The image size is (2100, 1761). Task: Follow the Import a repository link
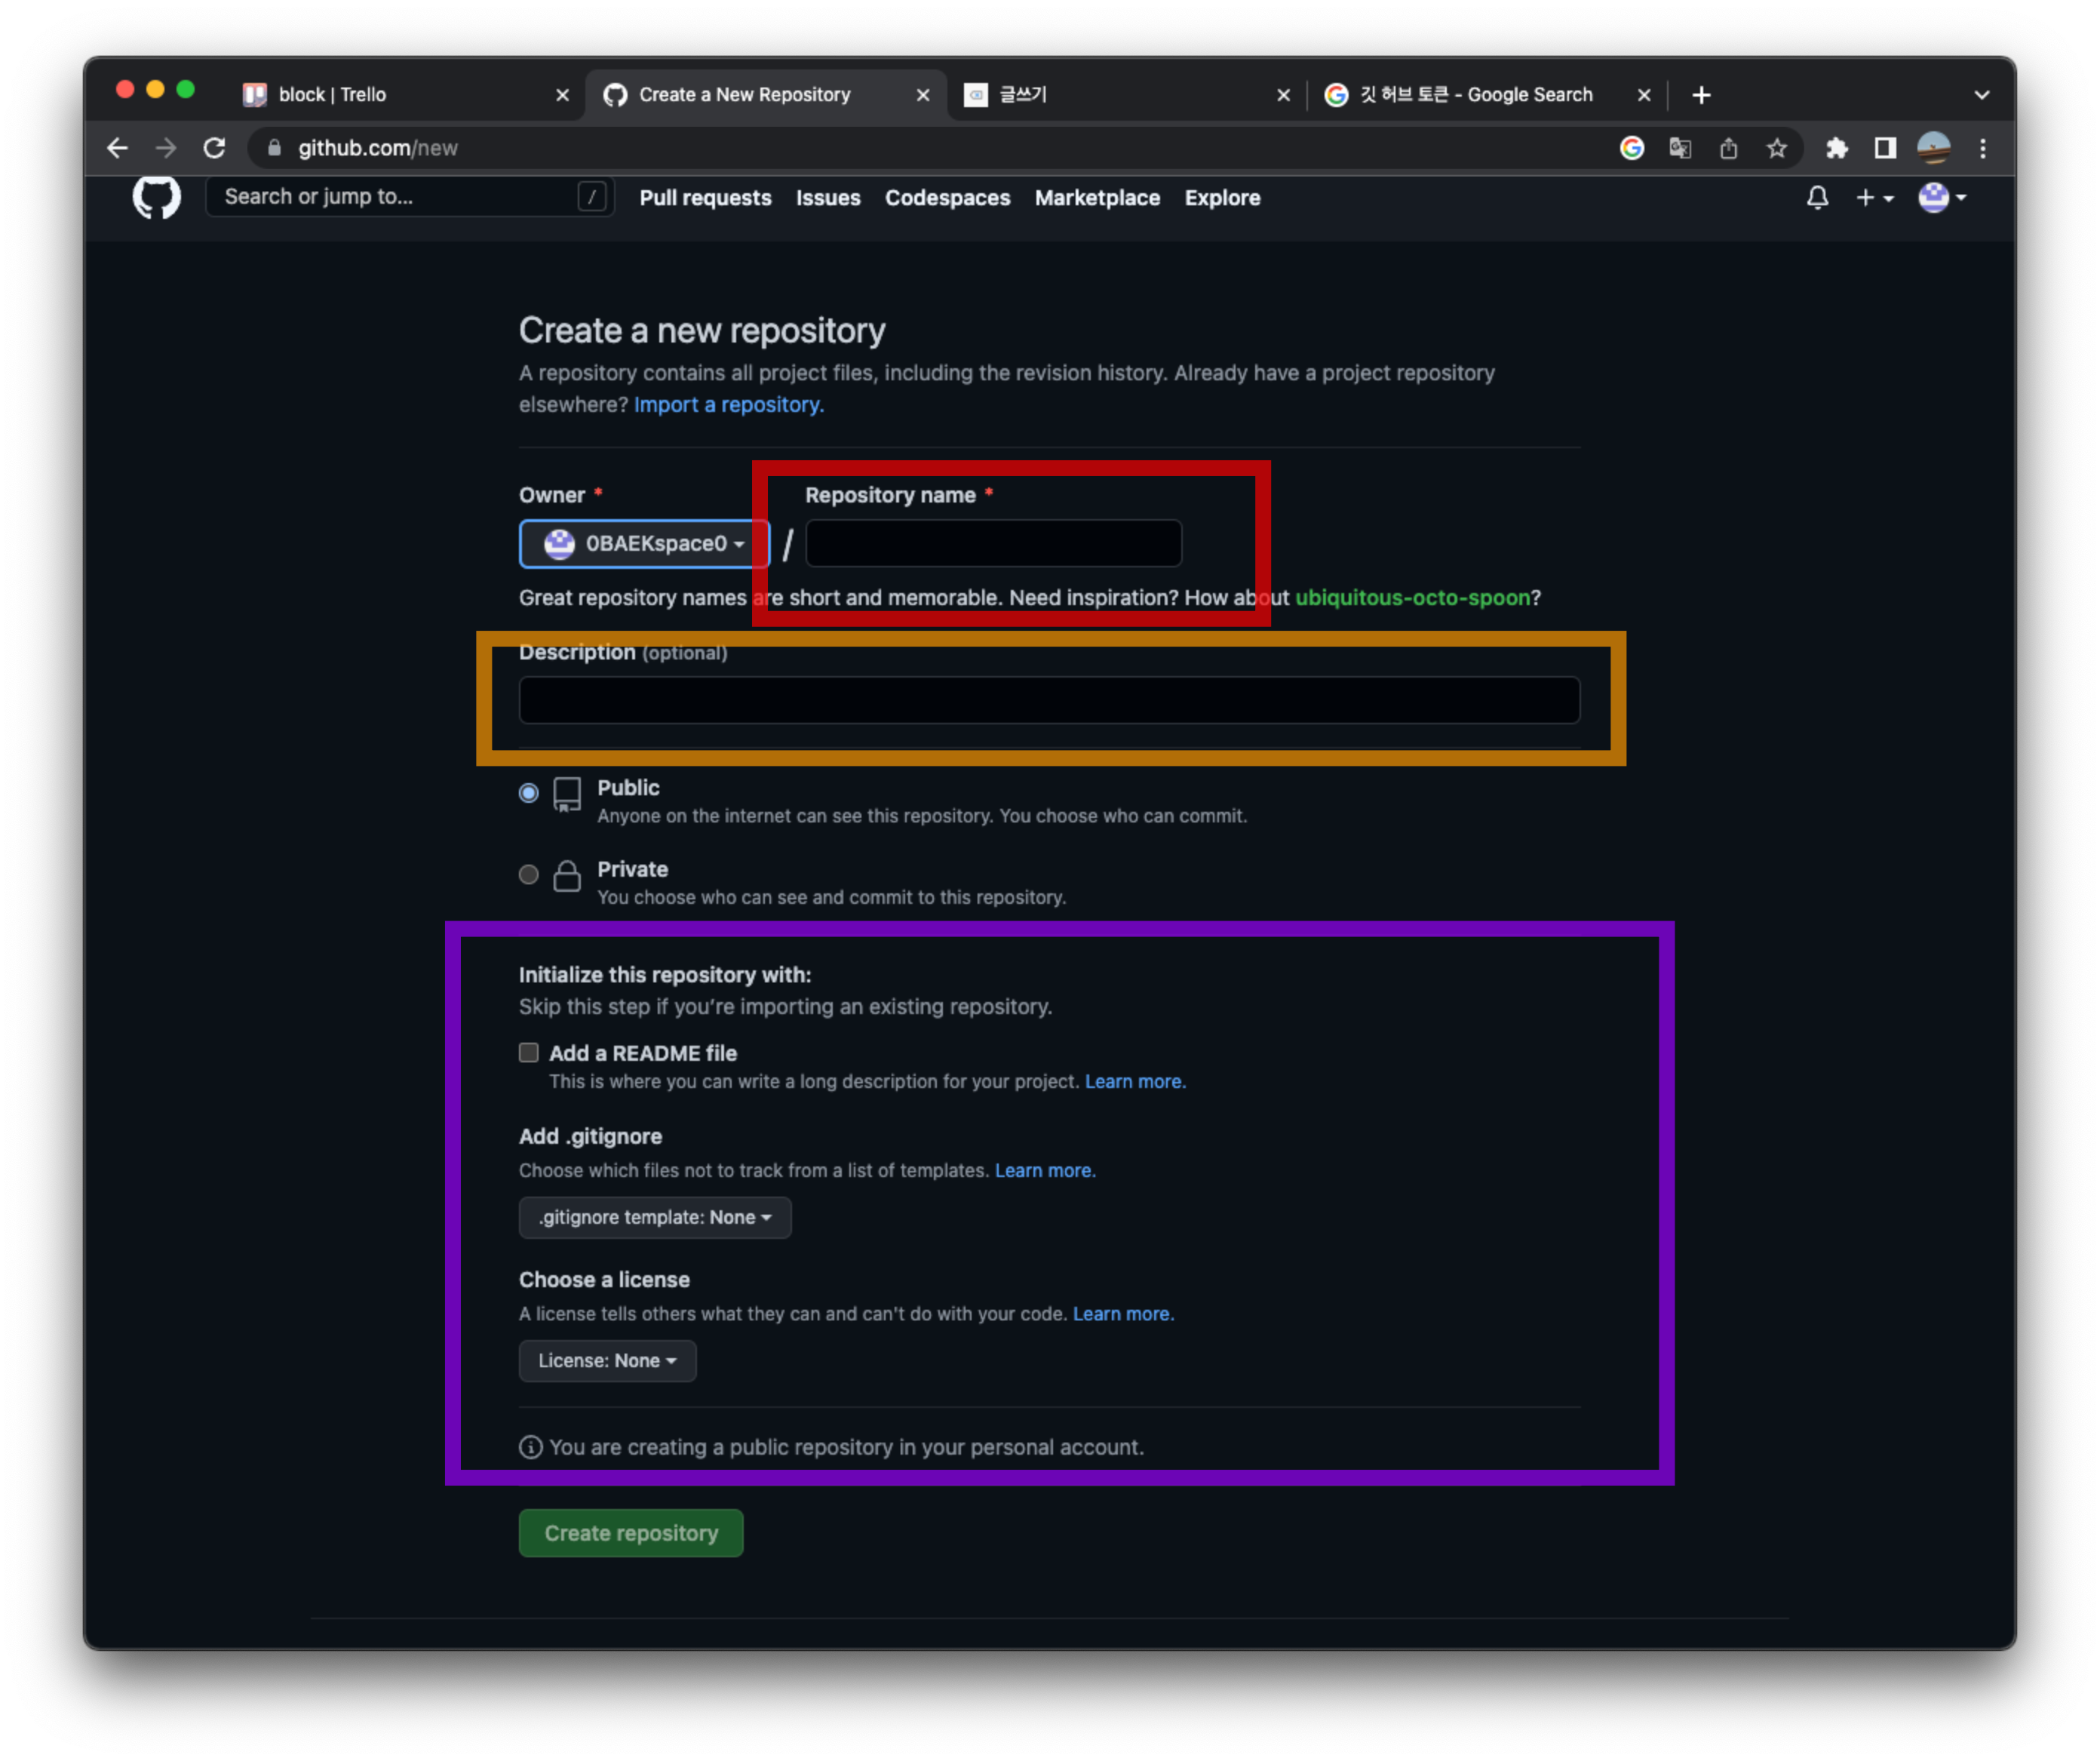coord(728,405)
